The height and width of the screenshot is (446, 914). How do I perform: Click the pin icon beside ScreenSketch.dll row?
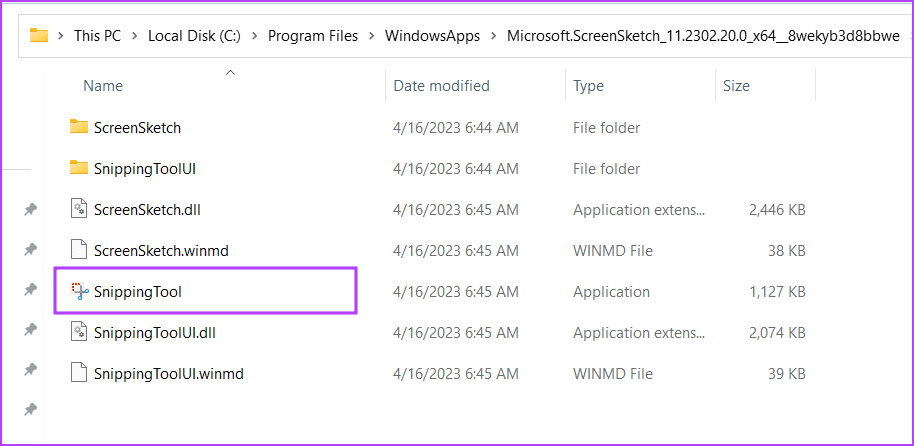click(x=29, y=210)
